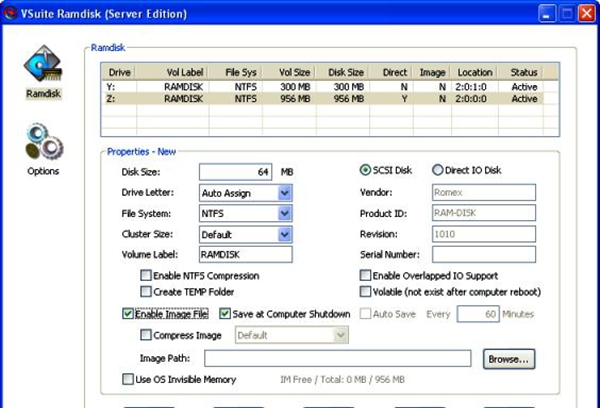Click location cell 2:0:1:0
Screen dimensions: 600x408
point(471,87)
